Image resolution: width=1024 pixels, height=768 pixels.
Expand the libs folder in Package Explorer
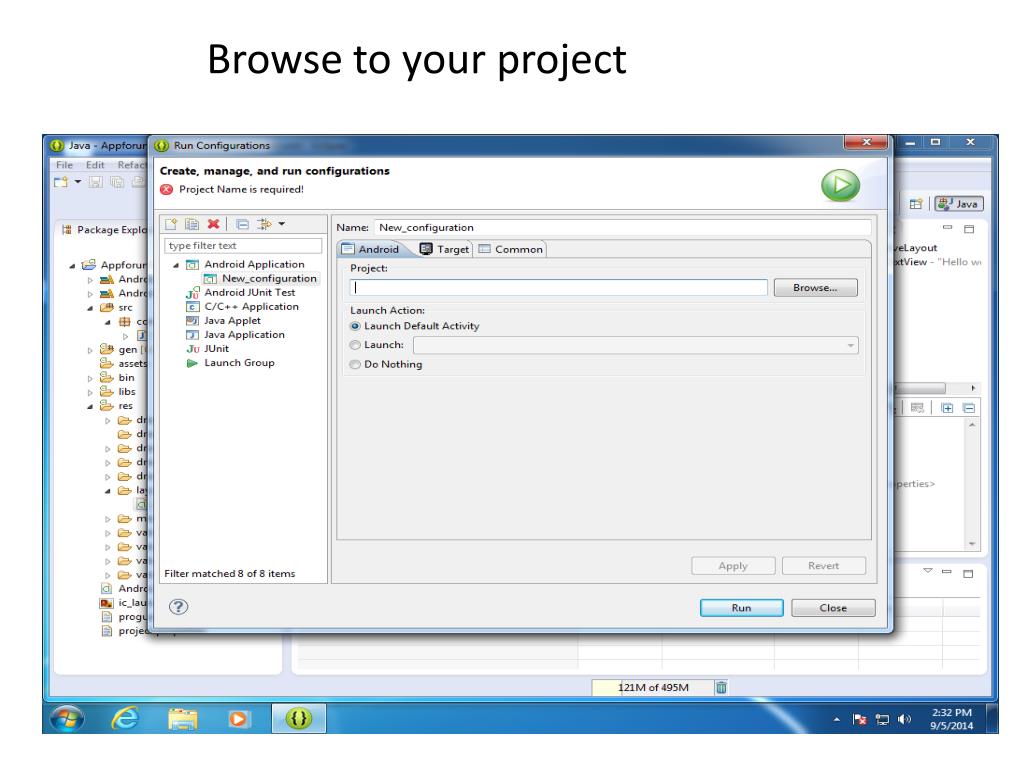90,392
